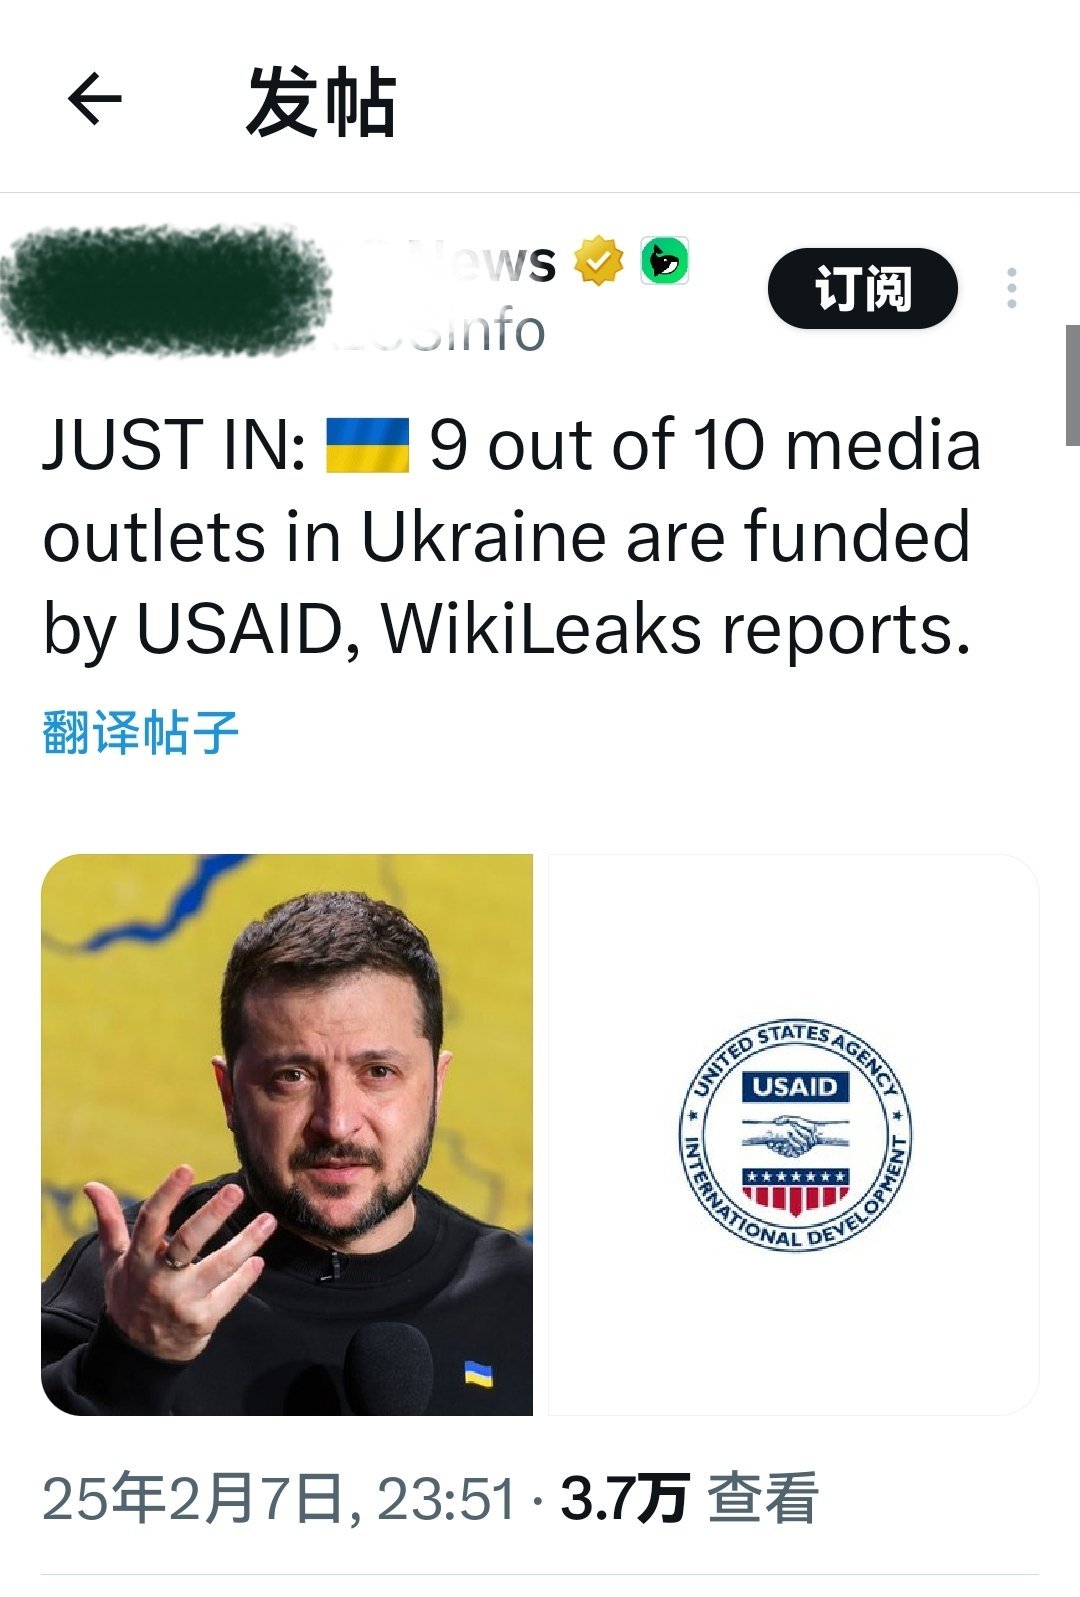Open the left photo of bearded man
This screenshot has height=1597, width=1080.
pos(287,1134)
